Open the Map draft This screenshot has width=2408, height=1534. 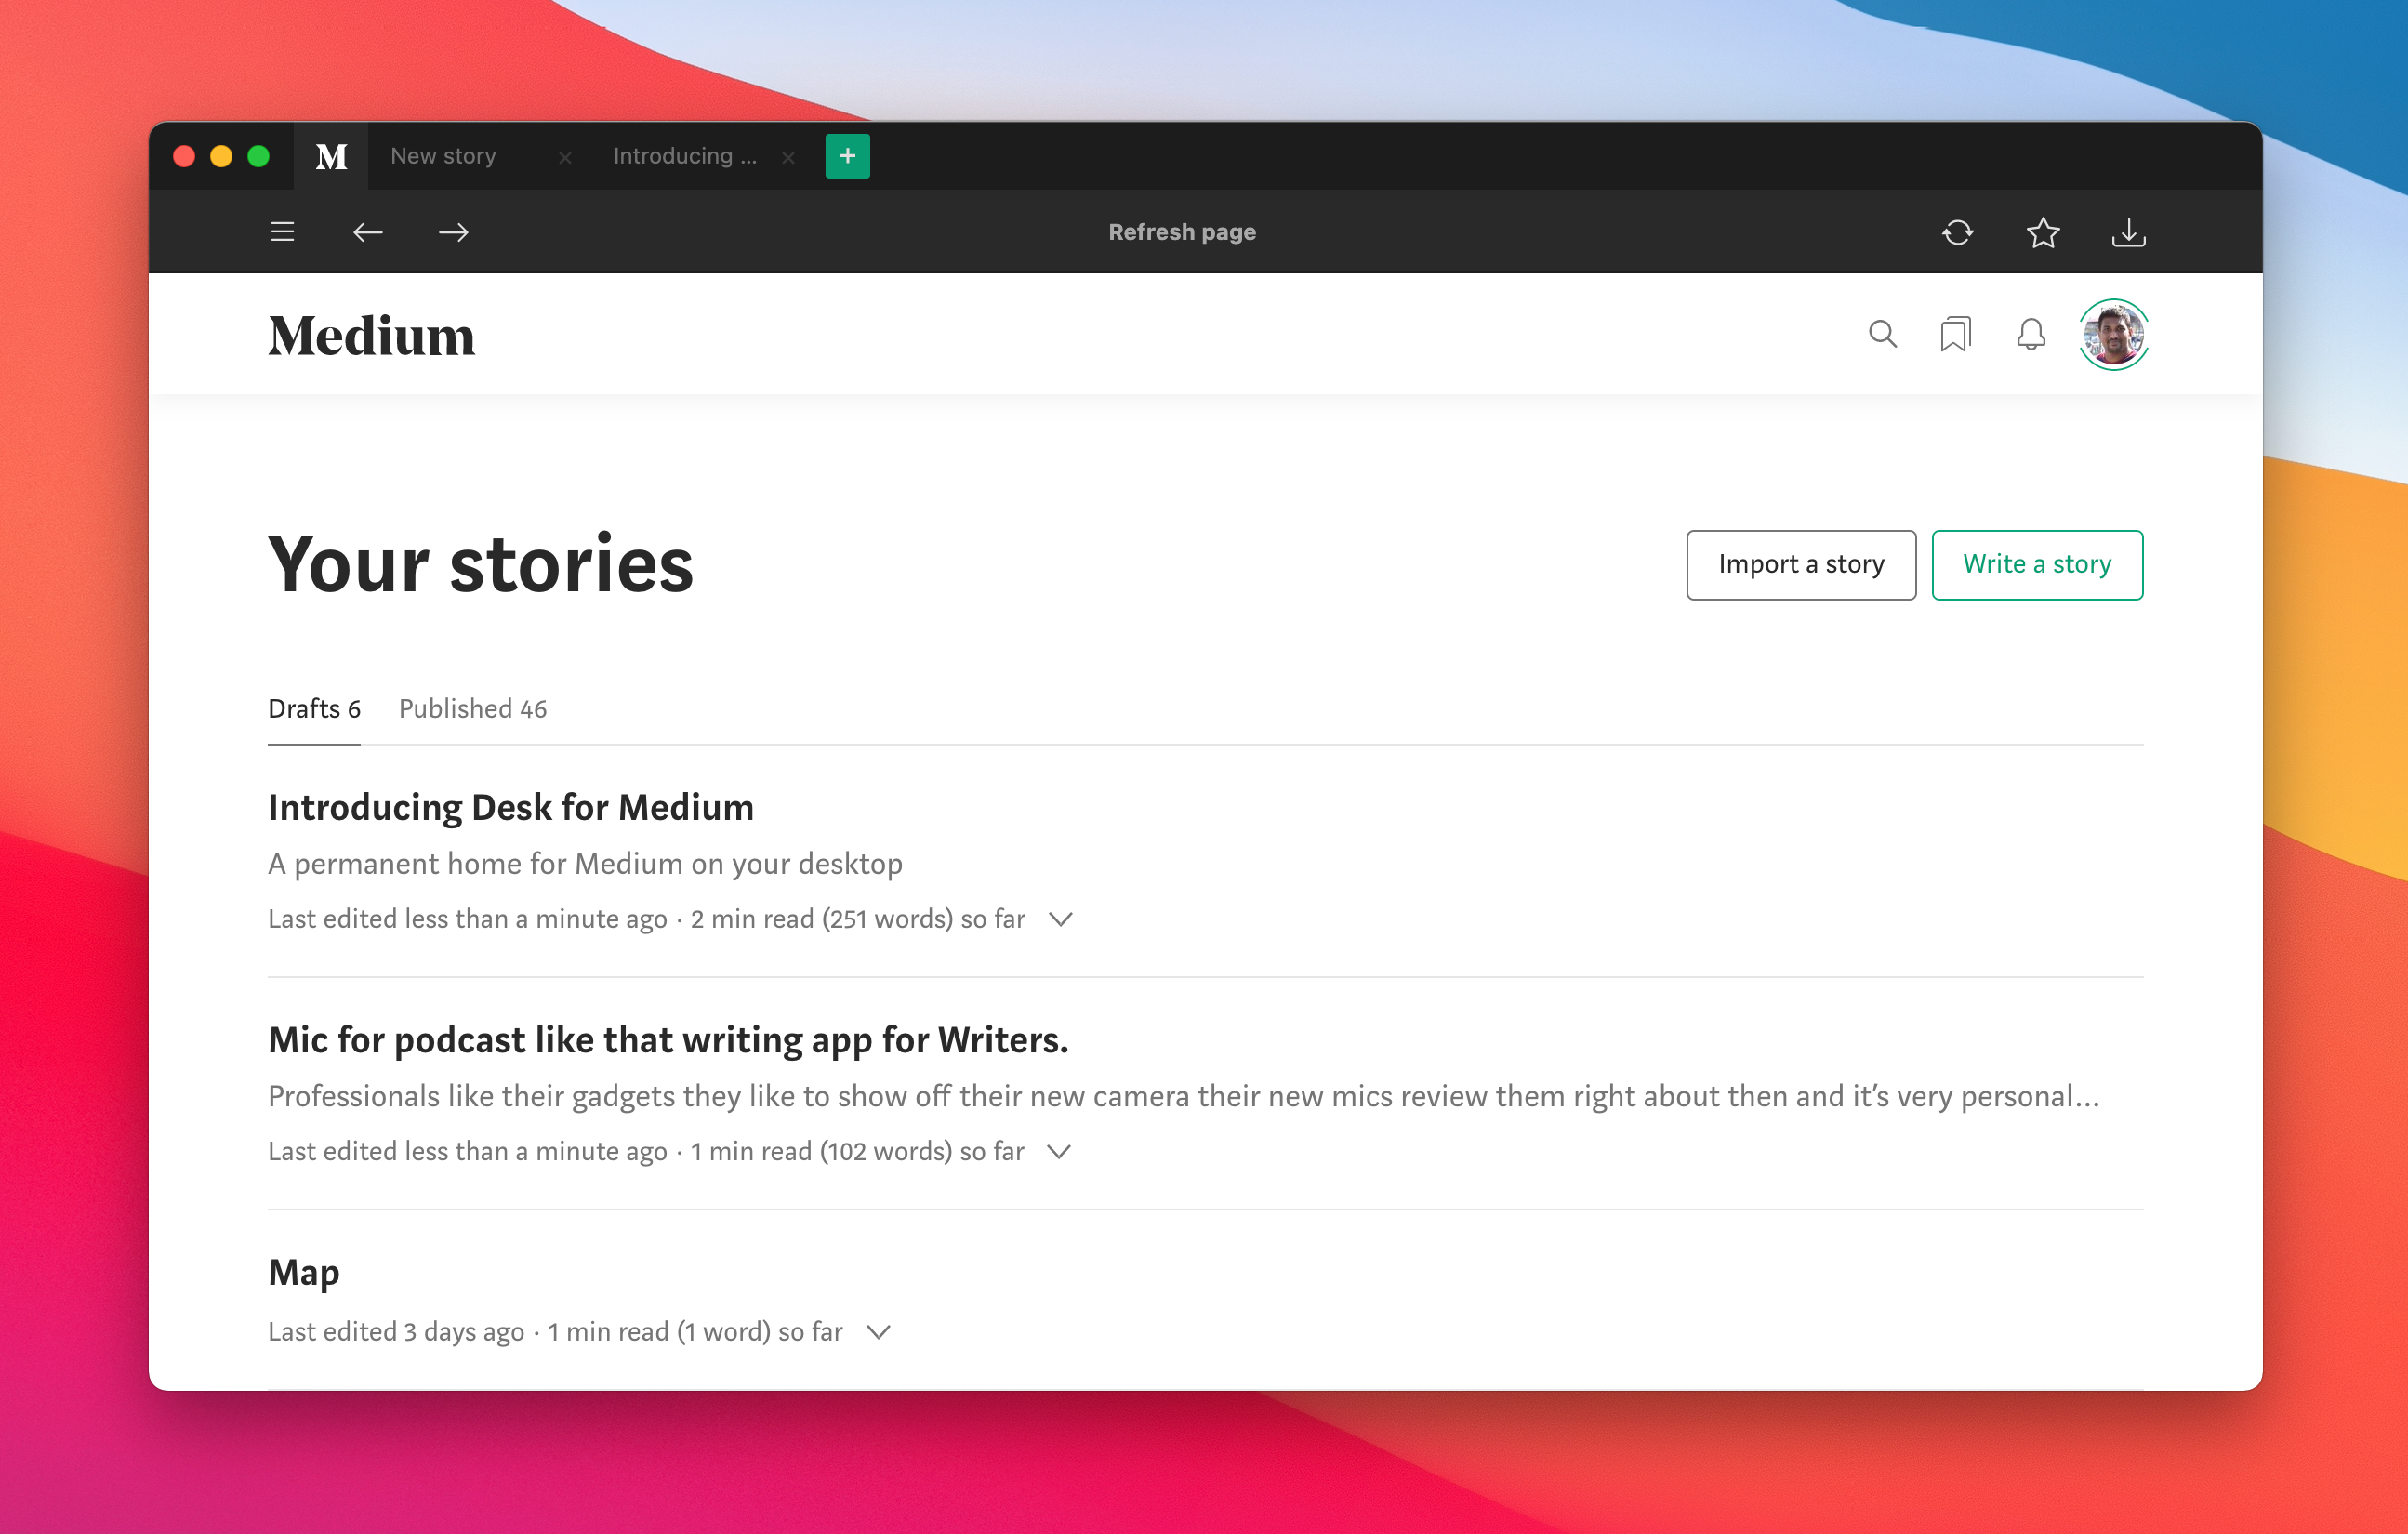pyautogui.click(x=304, y=1273)
